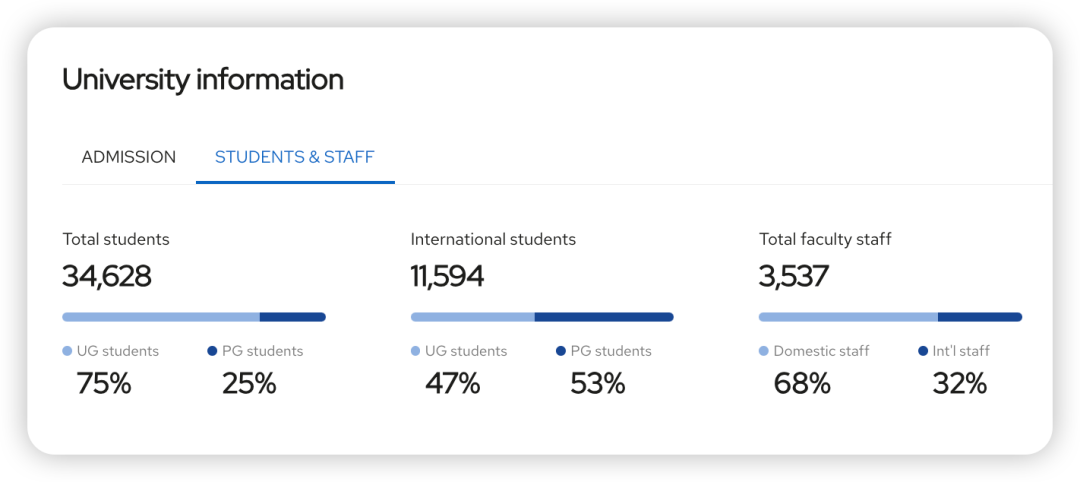This screenshot has width=1080, height=482.
Task: Click dark segment of International students bar
Action: click(x=603, y=317)
